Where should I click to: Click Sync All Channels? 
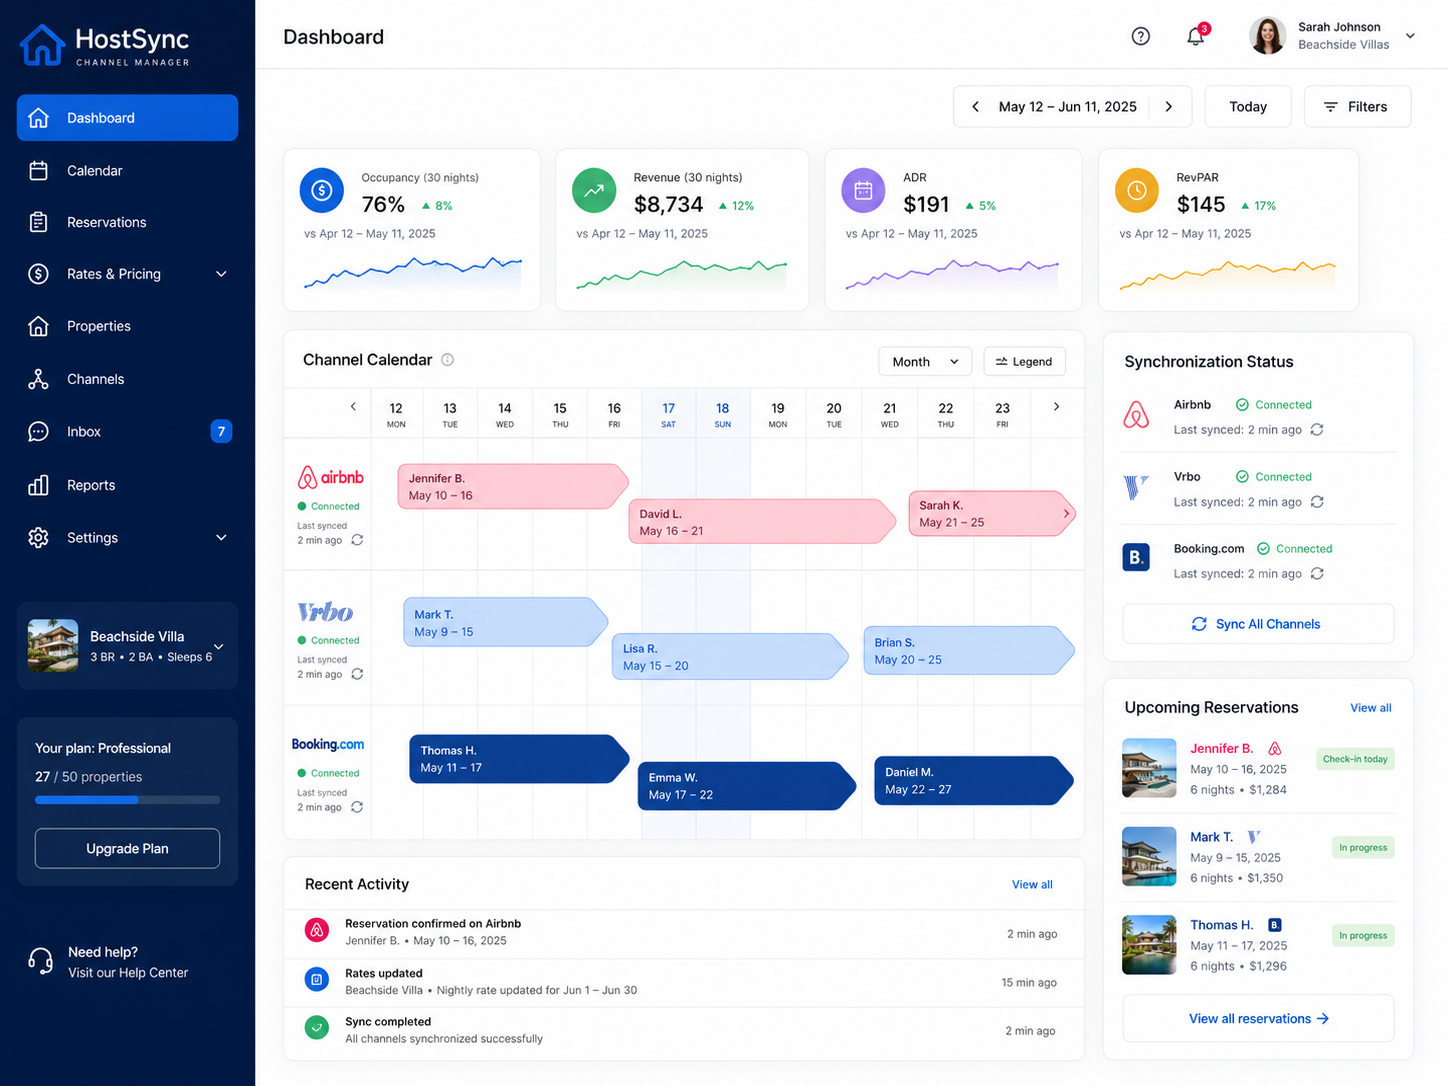[x=1258, y=624]
